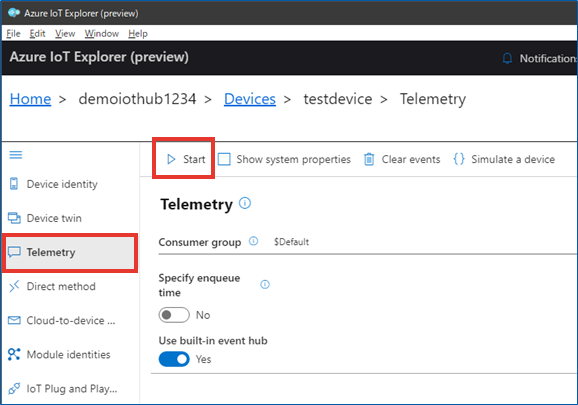Open the Devices breadcrumb link
Viewport: 578px width, 405px height.
point(250,99)
